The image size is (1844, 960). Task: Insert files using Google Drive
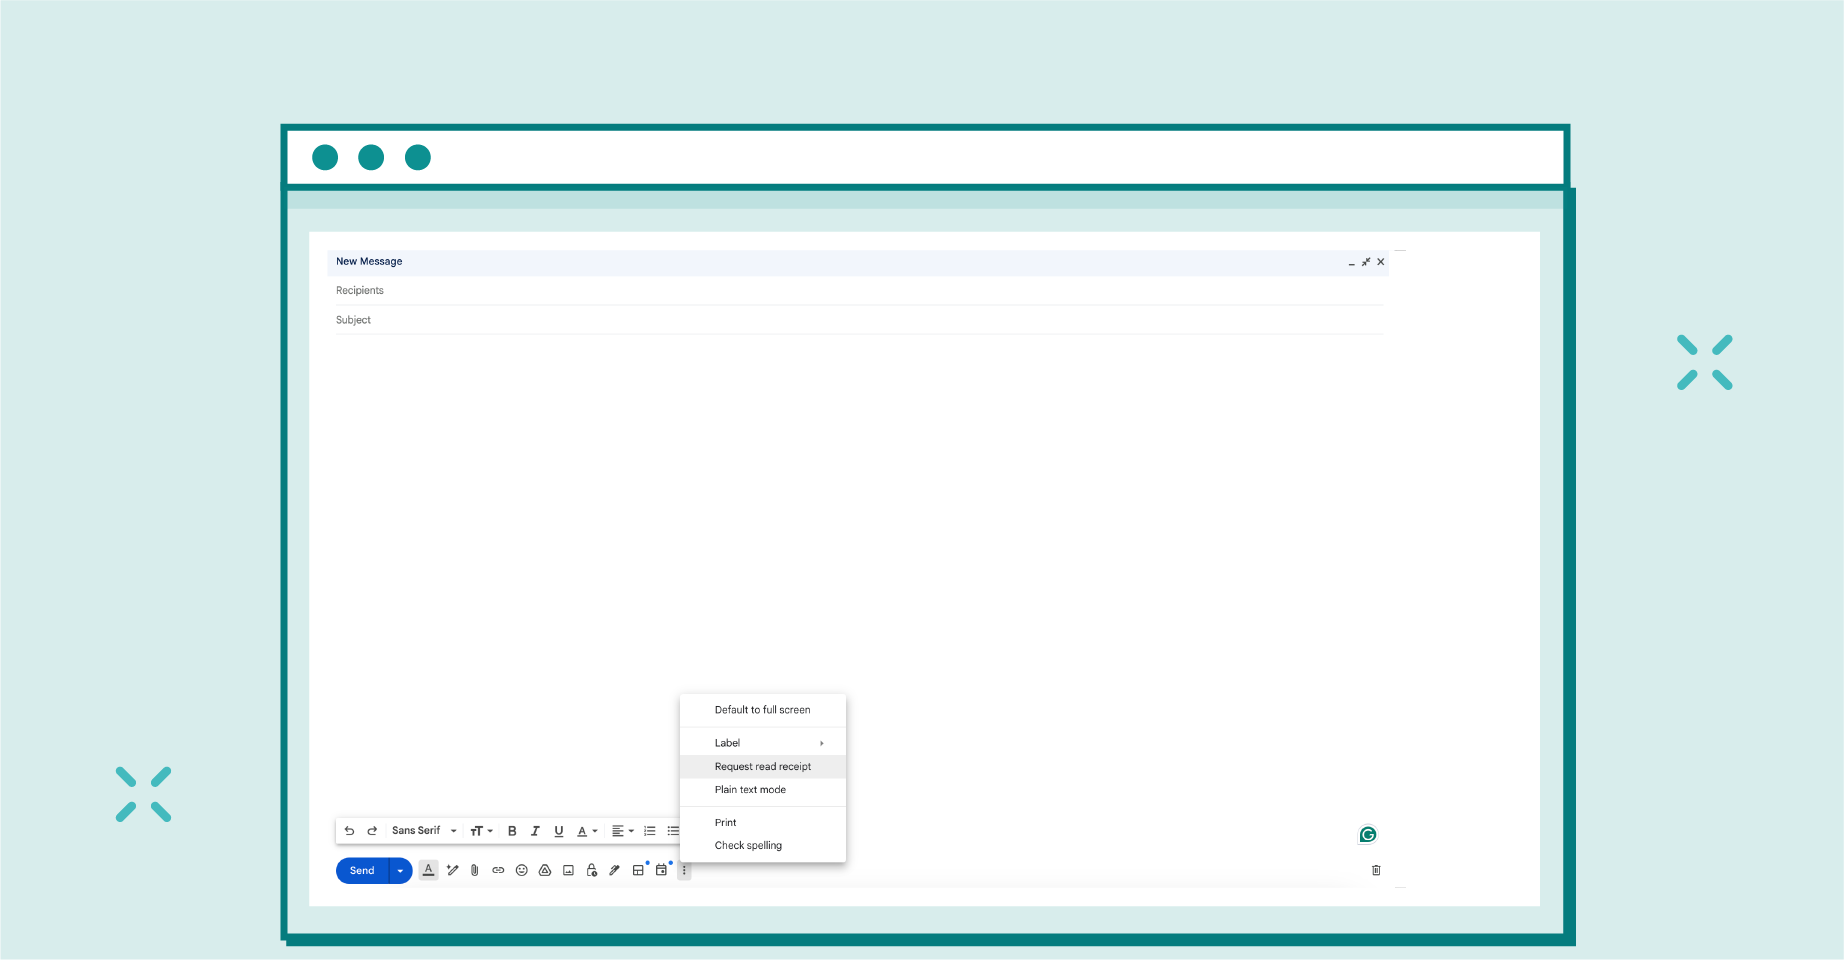pos(545,870)
